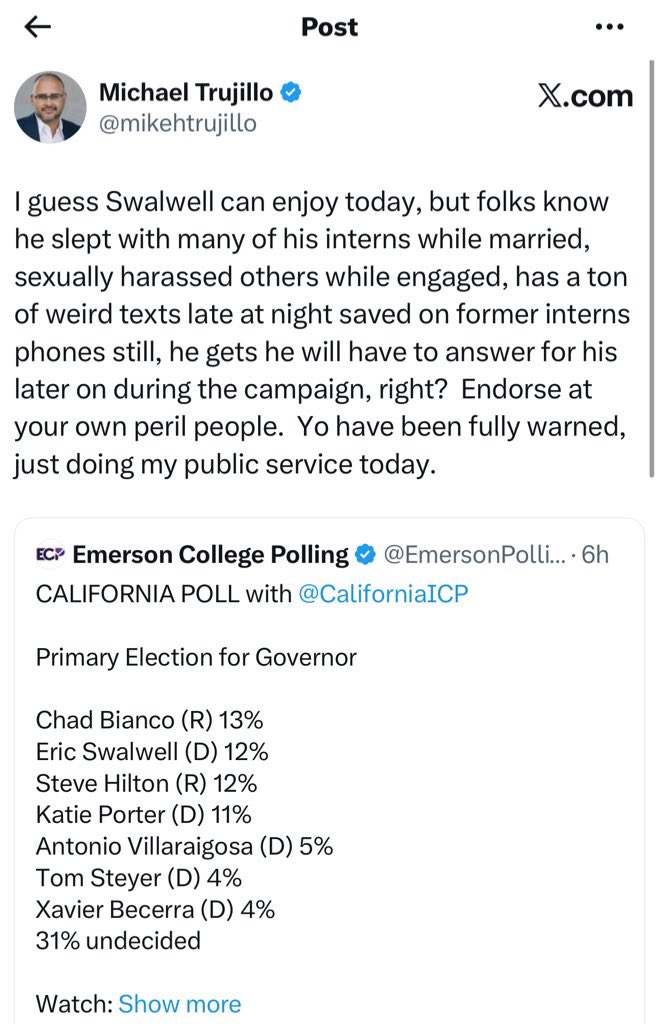Click Emerson College Polling's verified badge
Image resolution: width=658 pixels, height=1024 pixels.
[367, 554]
